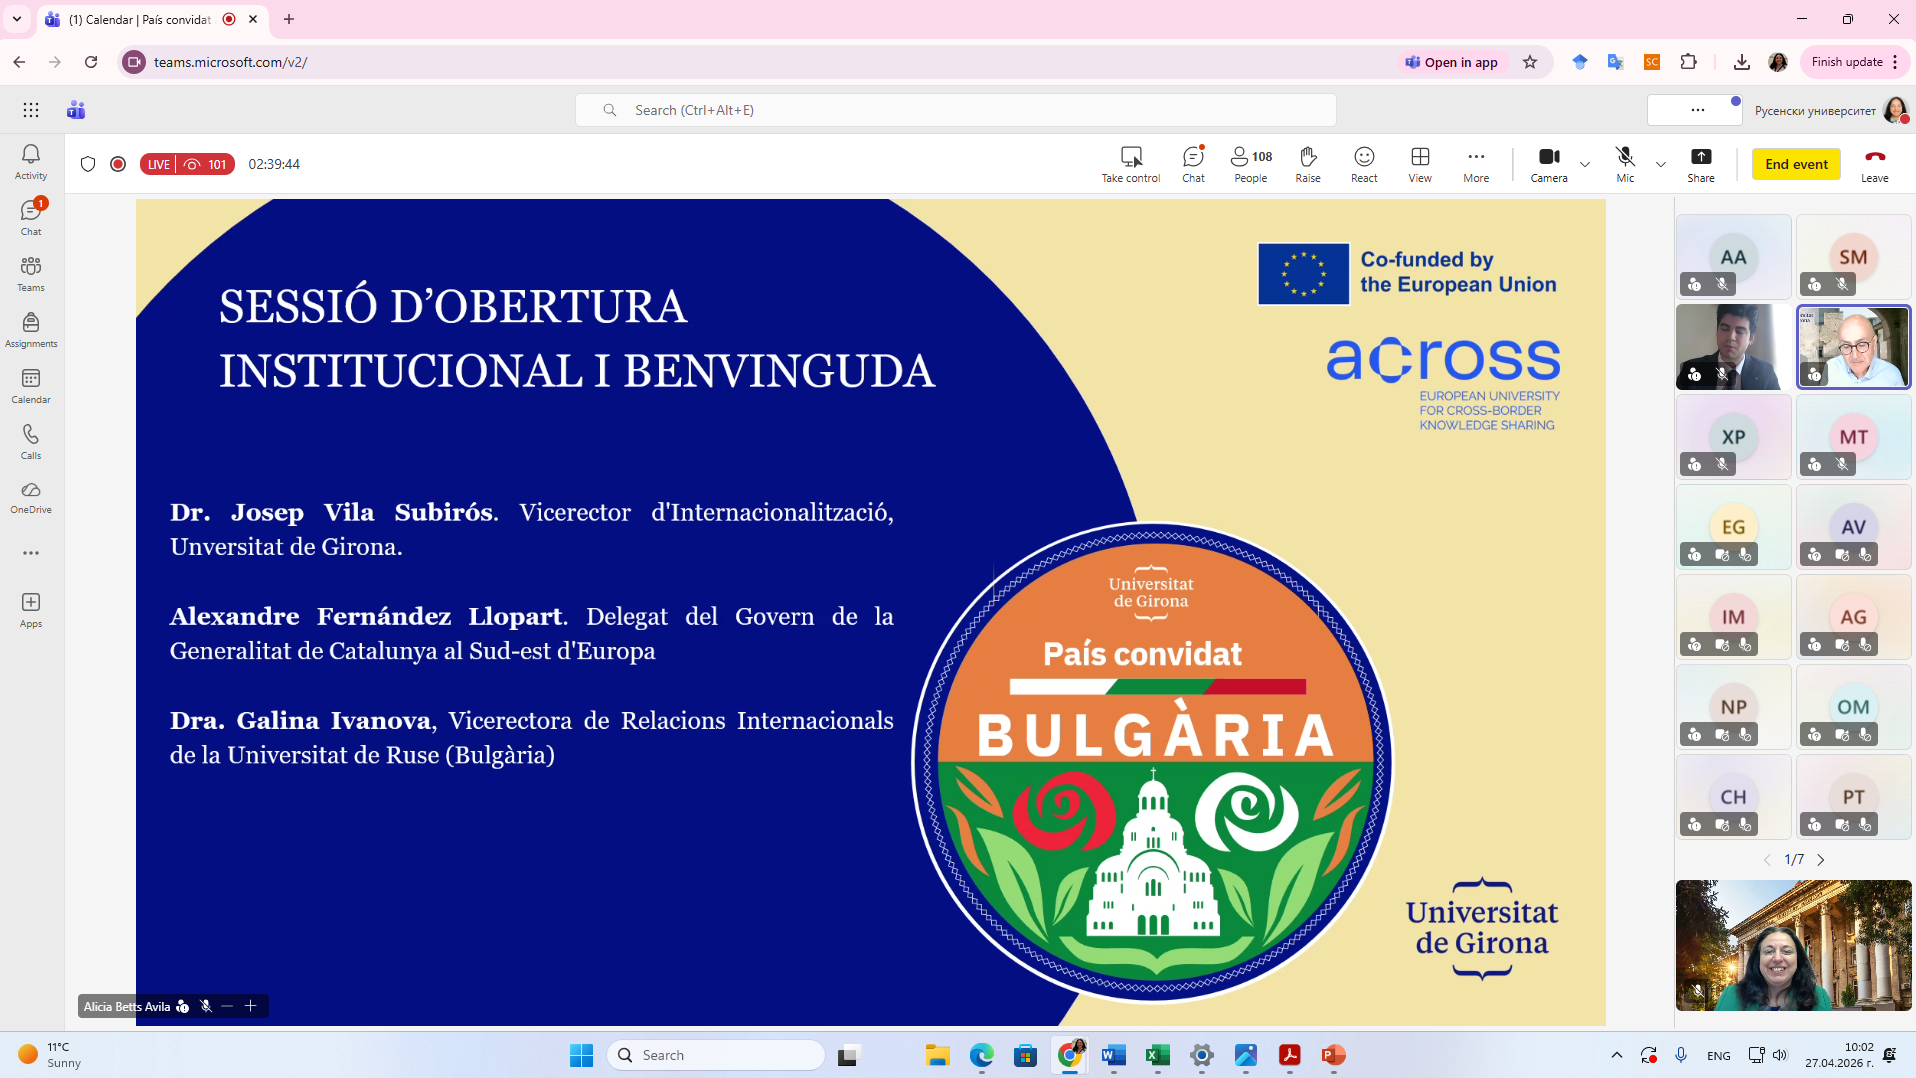The width and height of the screenshot is (1916, 1078).
Task: Open Apps store in left sidebar
Action: (x=31, y=609)
